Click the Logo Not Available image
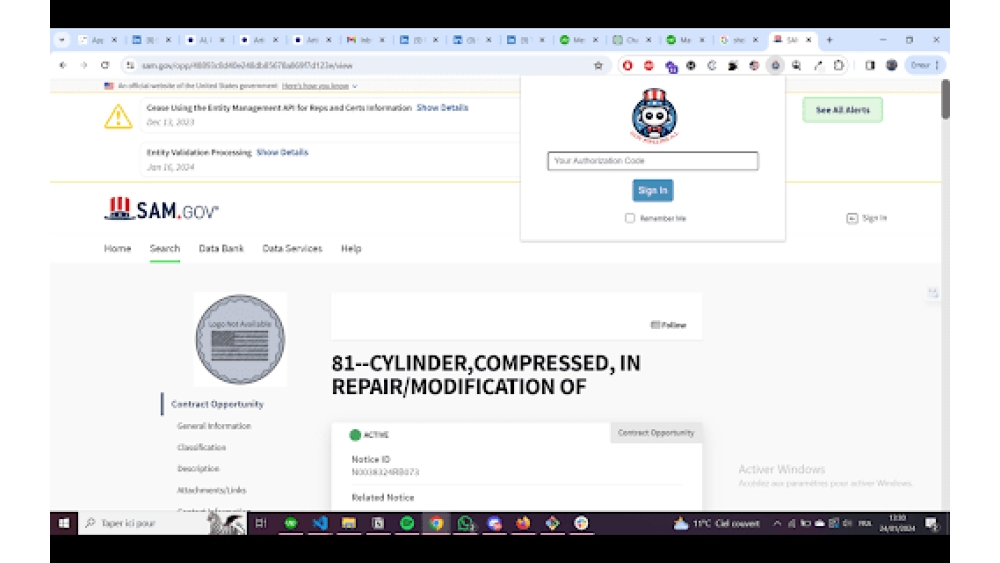Screen dimensions: 1000x563 [x=240, y=339]
